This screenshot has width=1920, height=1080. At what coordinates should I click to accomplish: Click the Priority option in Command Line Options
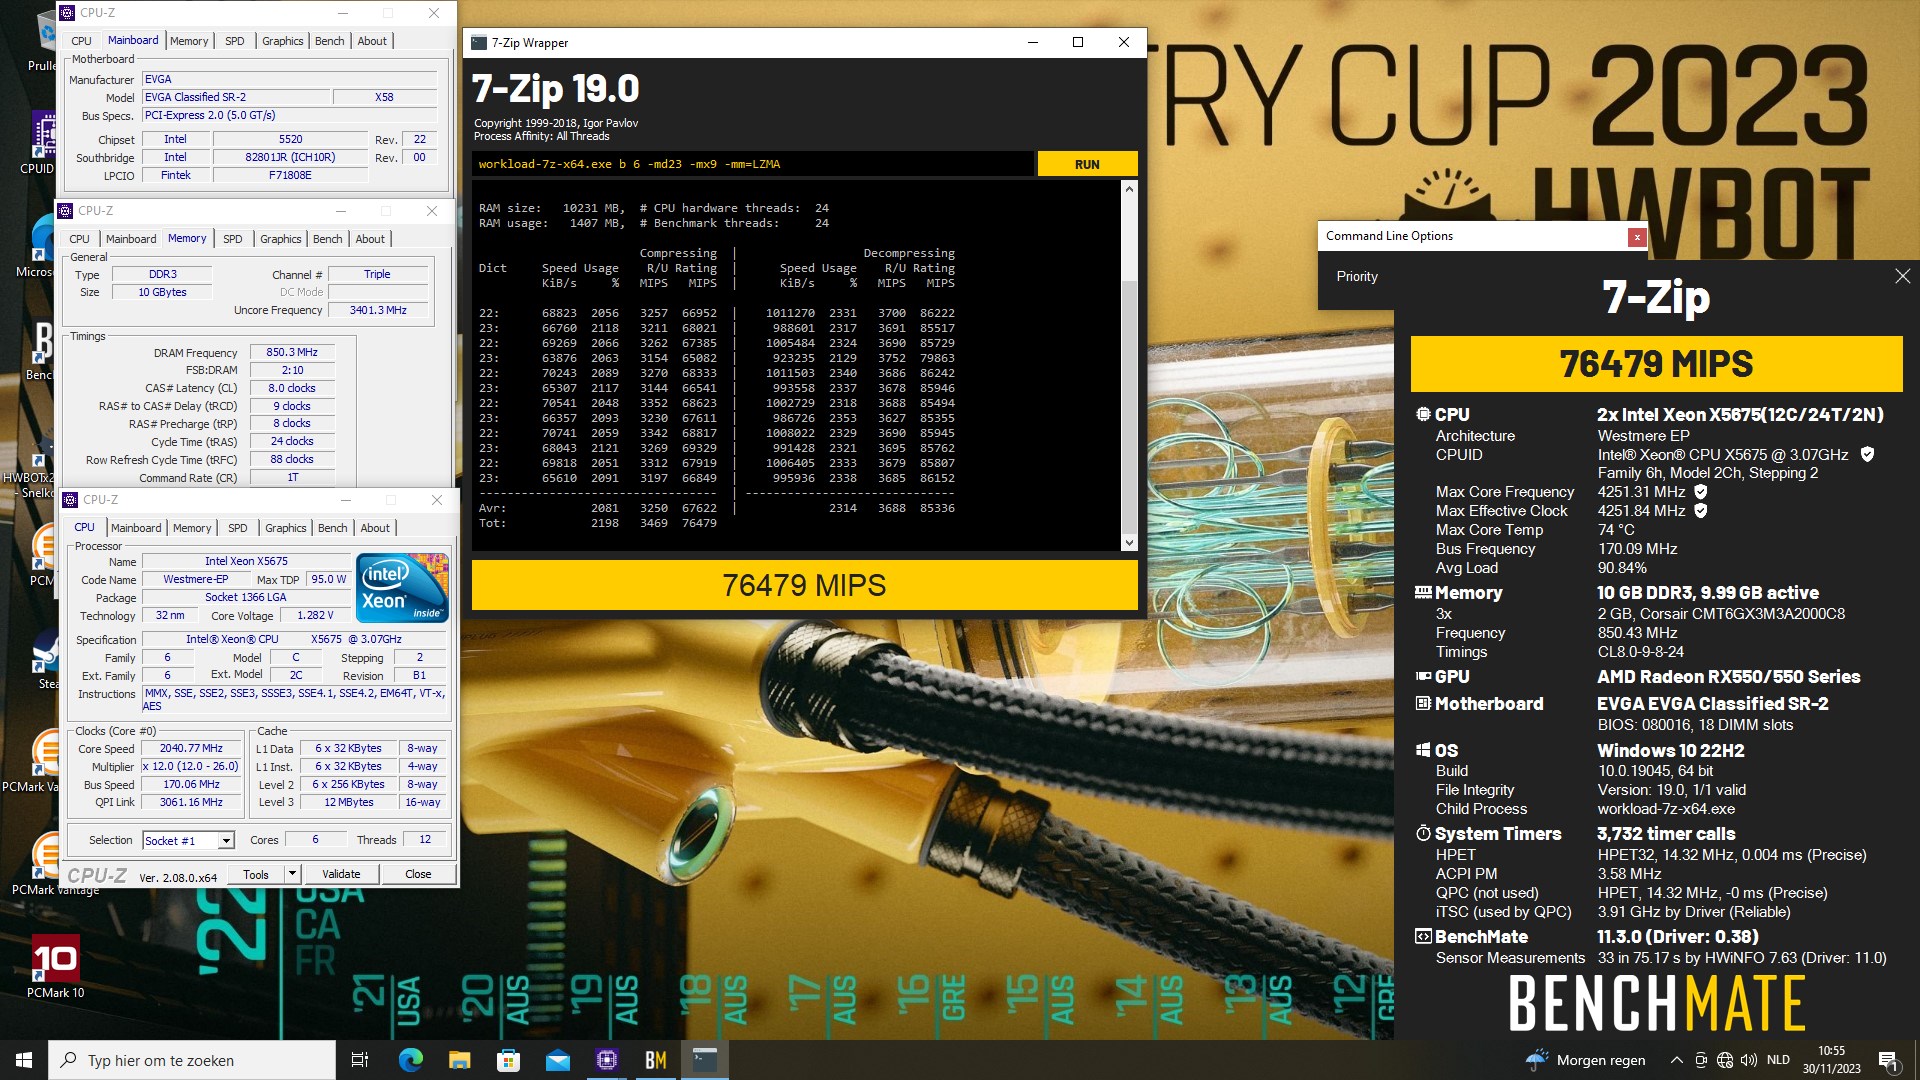[x=1357, y=276]
